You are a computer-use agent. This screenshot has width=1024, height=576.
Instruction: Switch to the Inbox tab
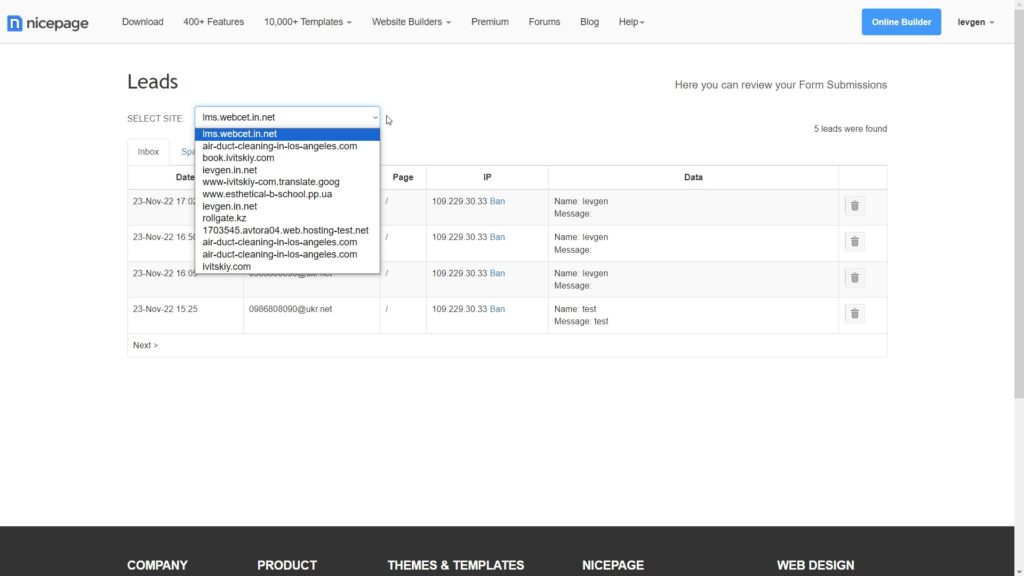148,152
